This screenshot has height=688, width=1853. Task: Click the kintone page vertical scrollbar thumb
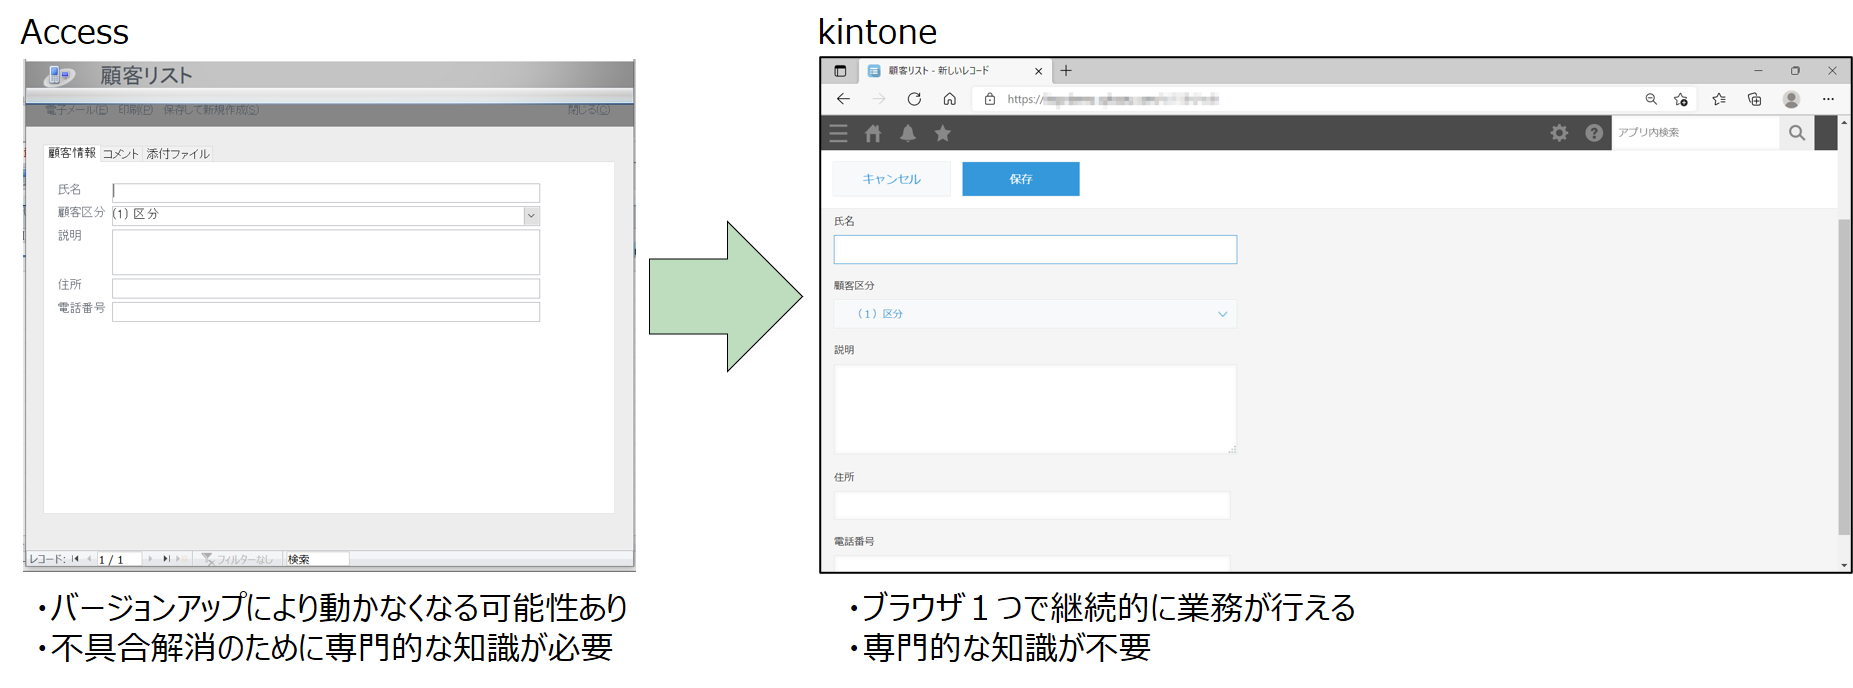pyautogui.click(x=1844, y=377)
